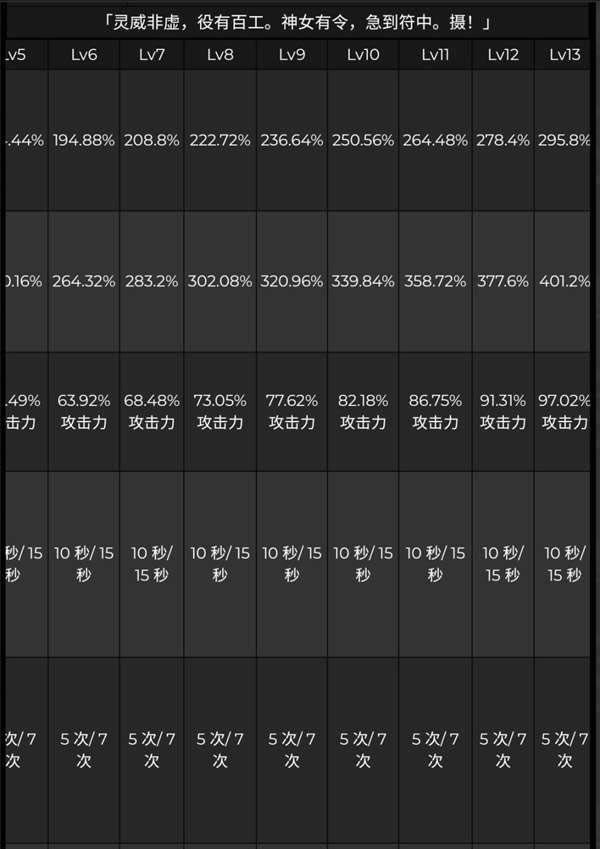Select the Lv9 column header
The image size is (600, 849).
click(x=292, y=54)
